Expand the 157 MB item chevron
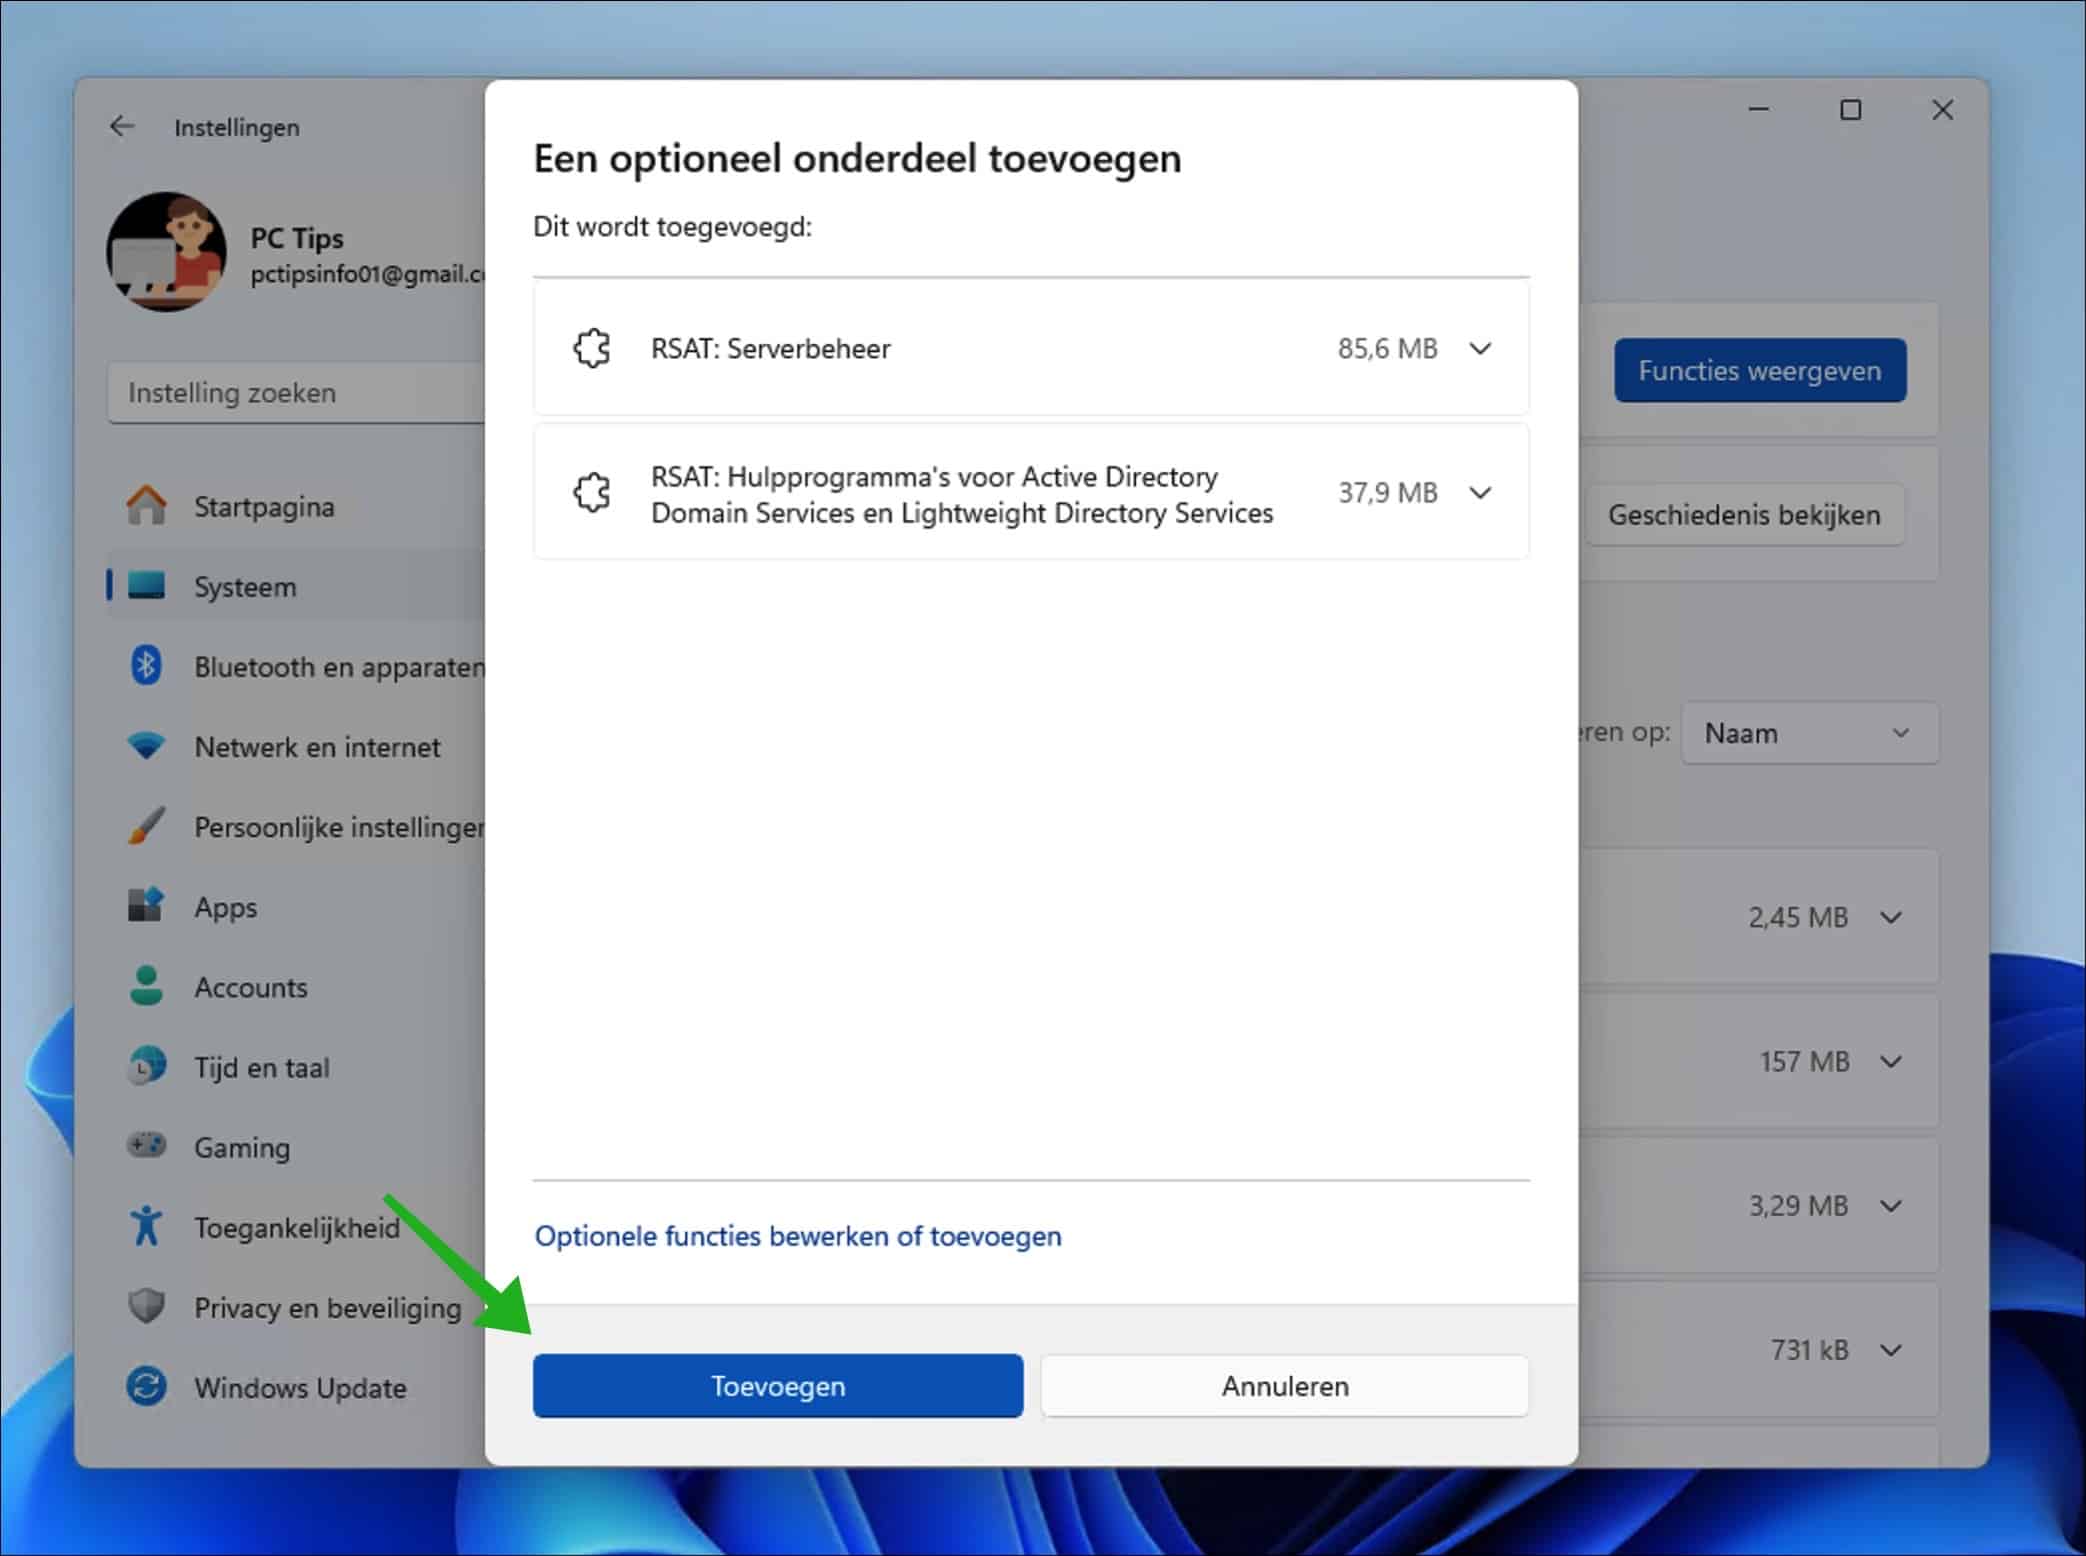The height and width of the screenshot is (1556, 2086). [1890, 1061]
